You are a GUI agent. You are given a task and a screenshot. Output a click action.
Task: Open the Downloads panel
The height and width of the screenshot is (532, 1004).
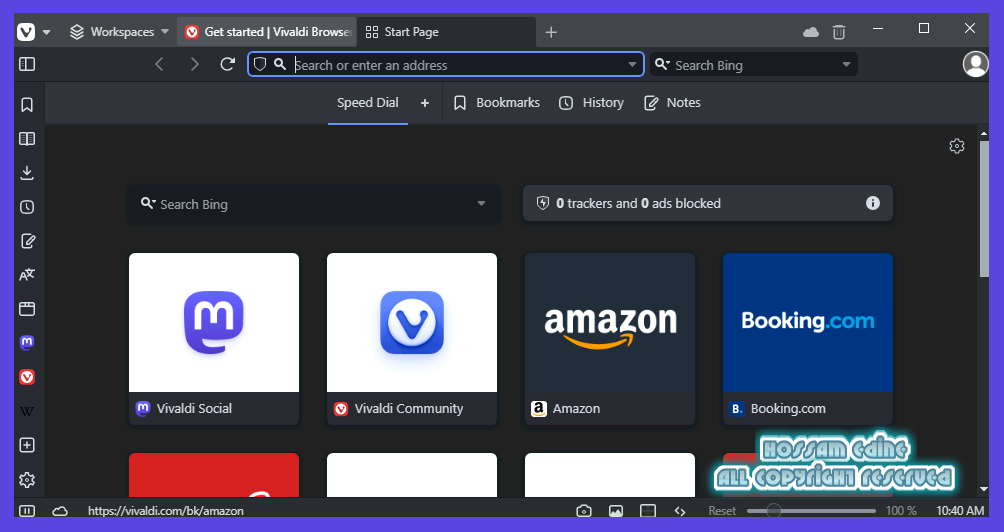point(27,173)
